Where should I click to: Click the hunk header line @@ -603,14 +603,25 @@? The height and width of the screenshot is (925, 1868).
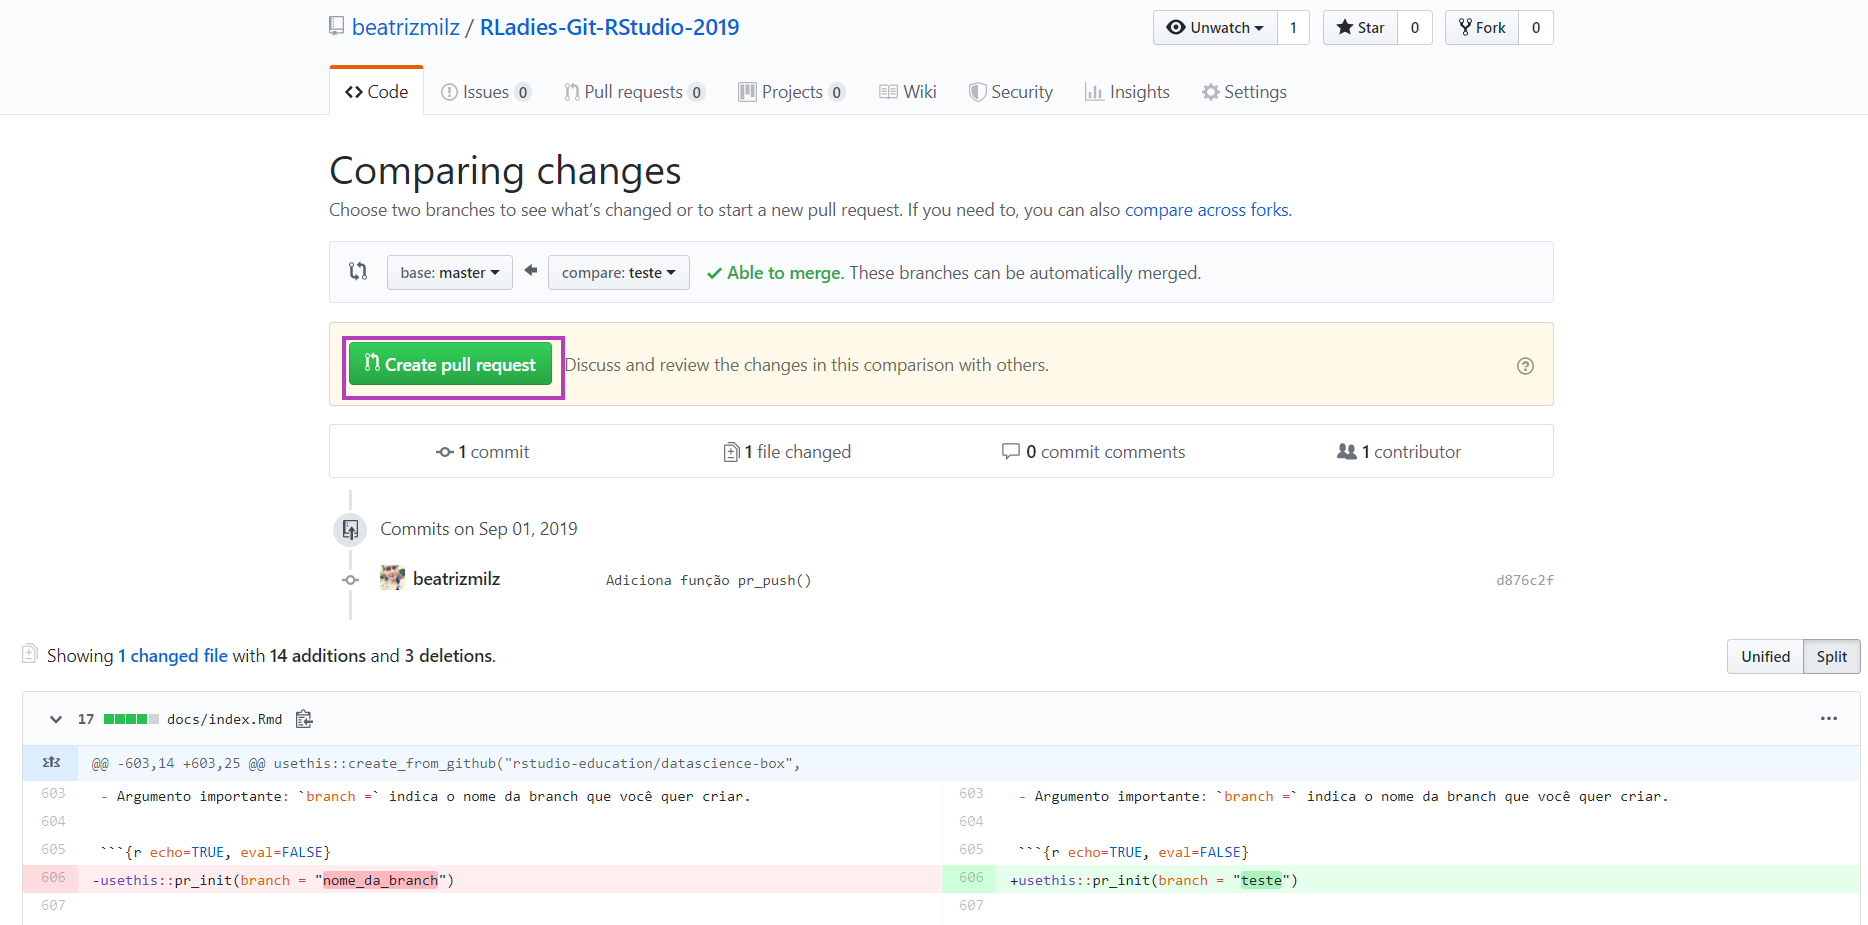pyautogui.click(x=446, y=763)
